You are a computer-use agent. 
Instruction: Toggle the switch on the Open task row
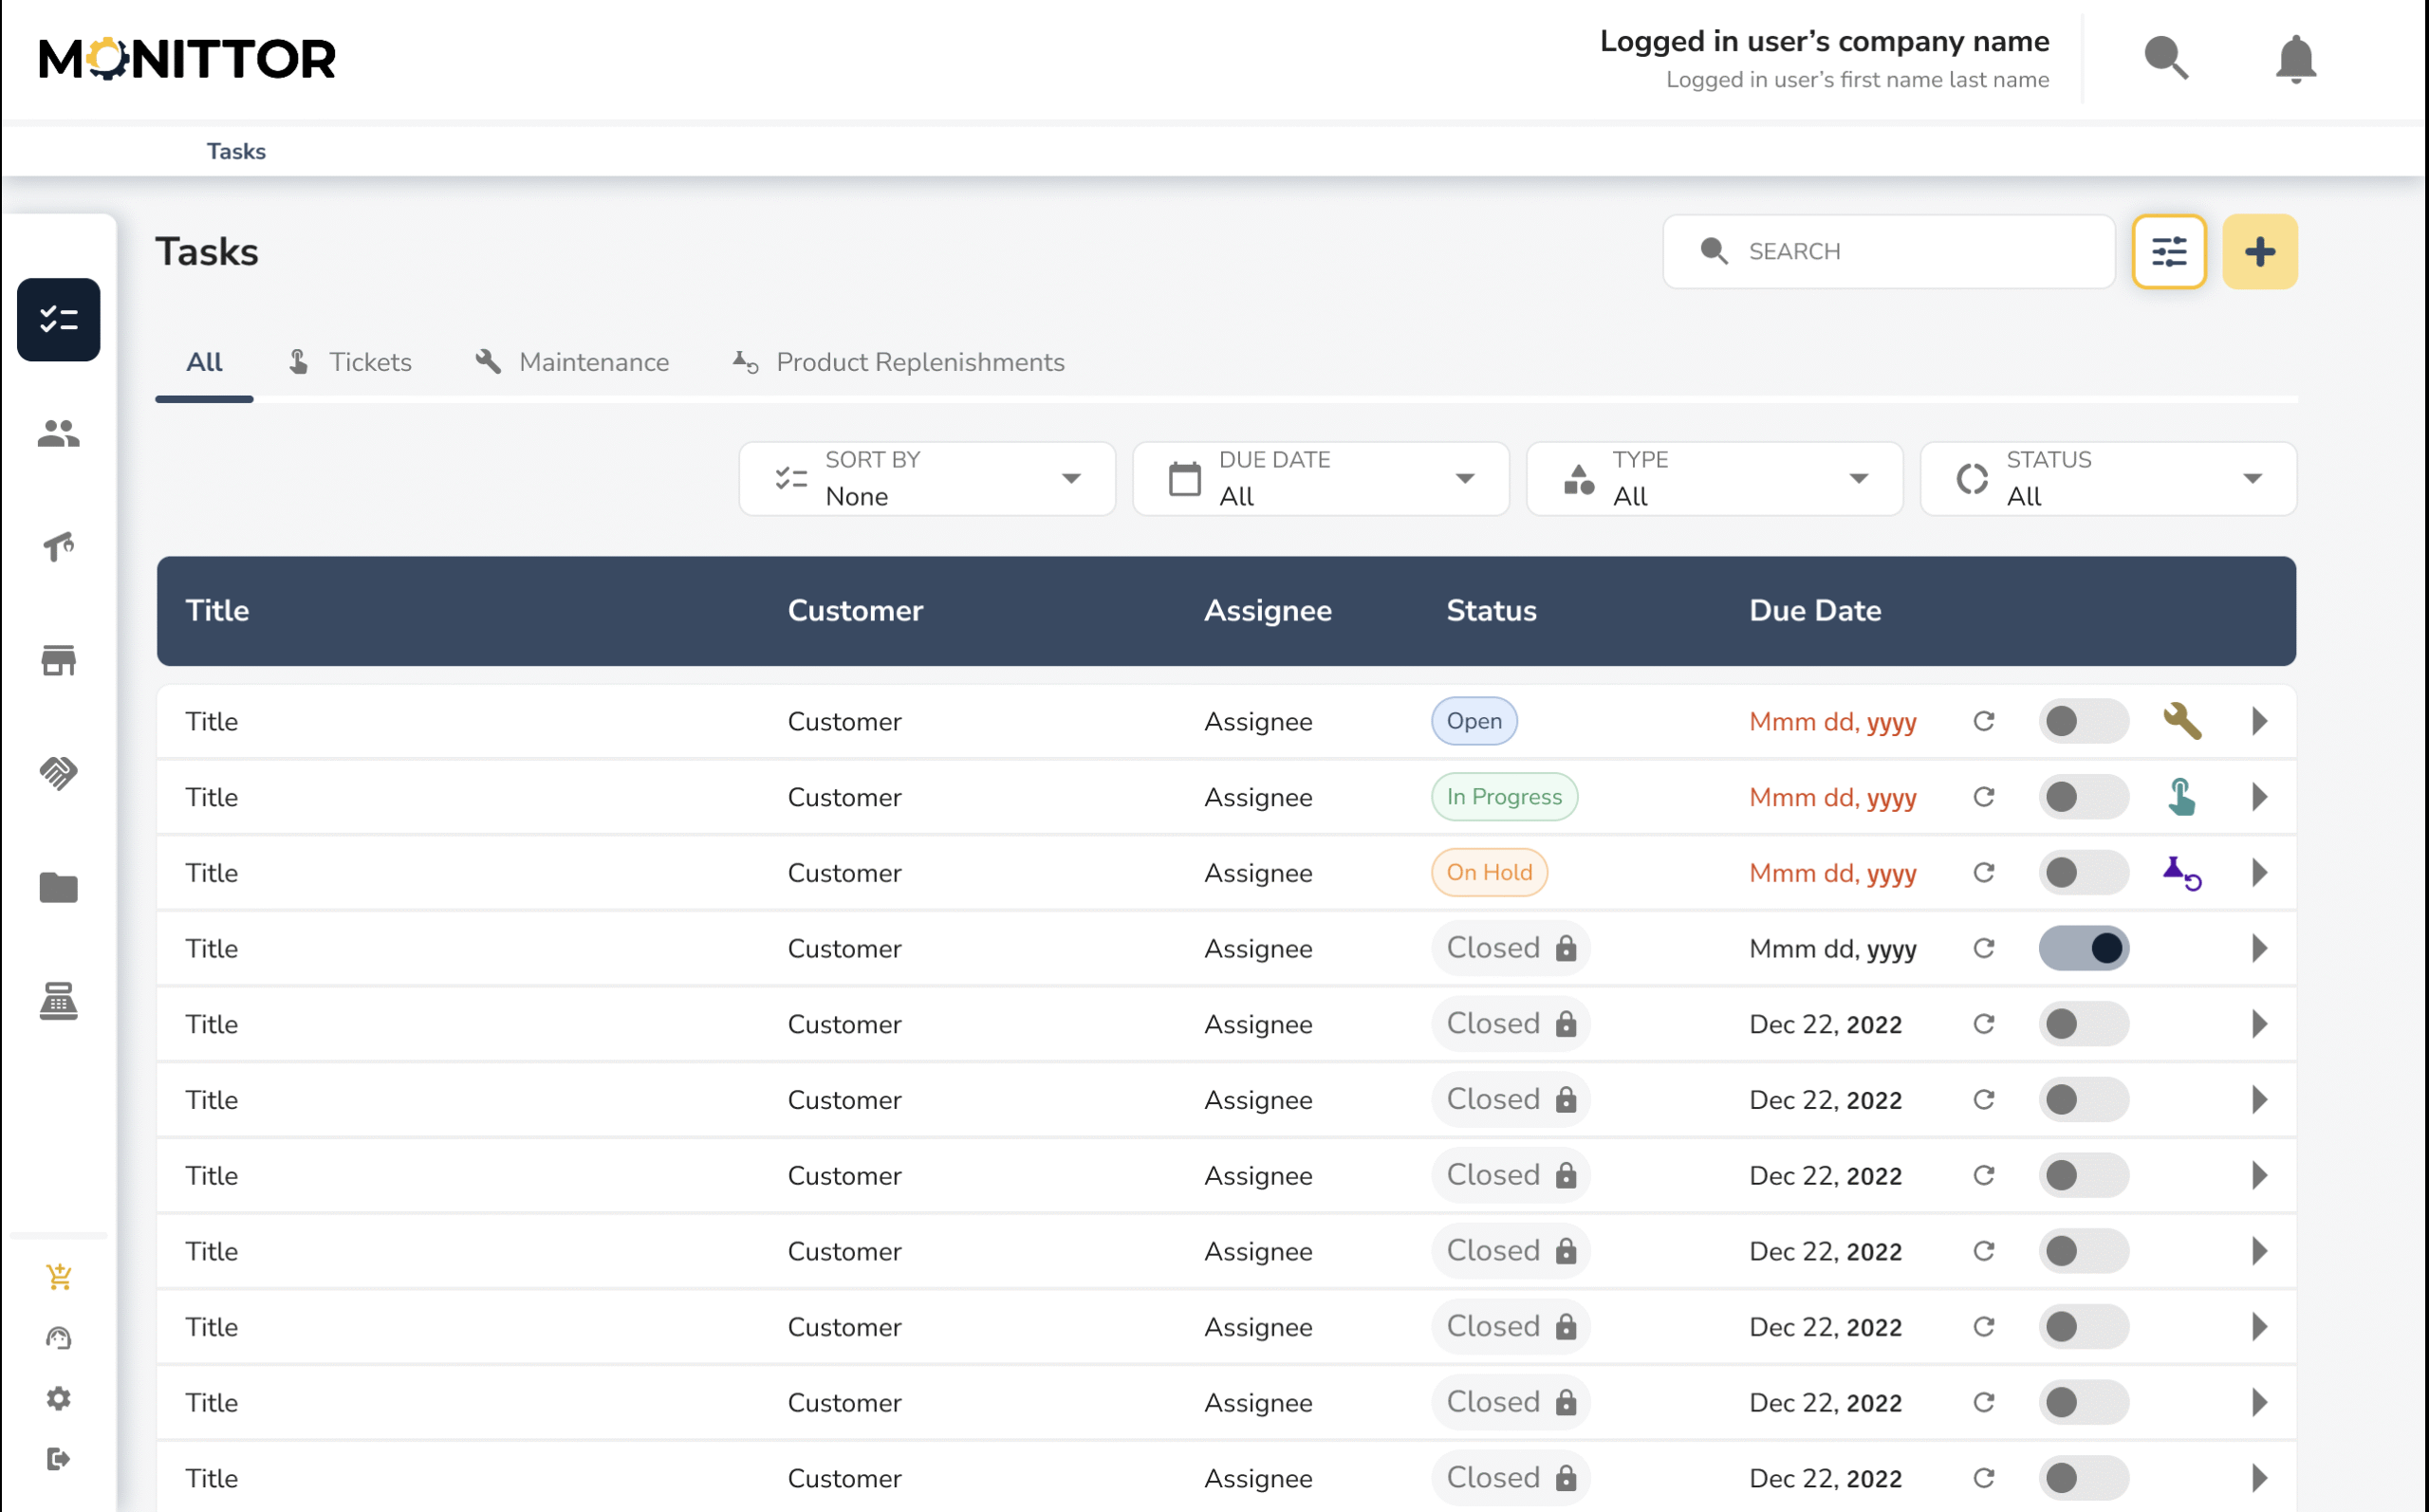[x=2082, y=721]
